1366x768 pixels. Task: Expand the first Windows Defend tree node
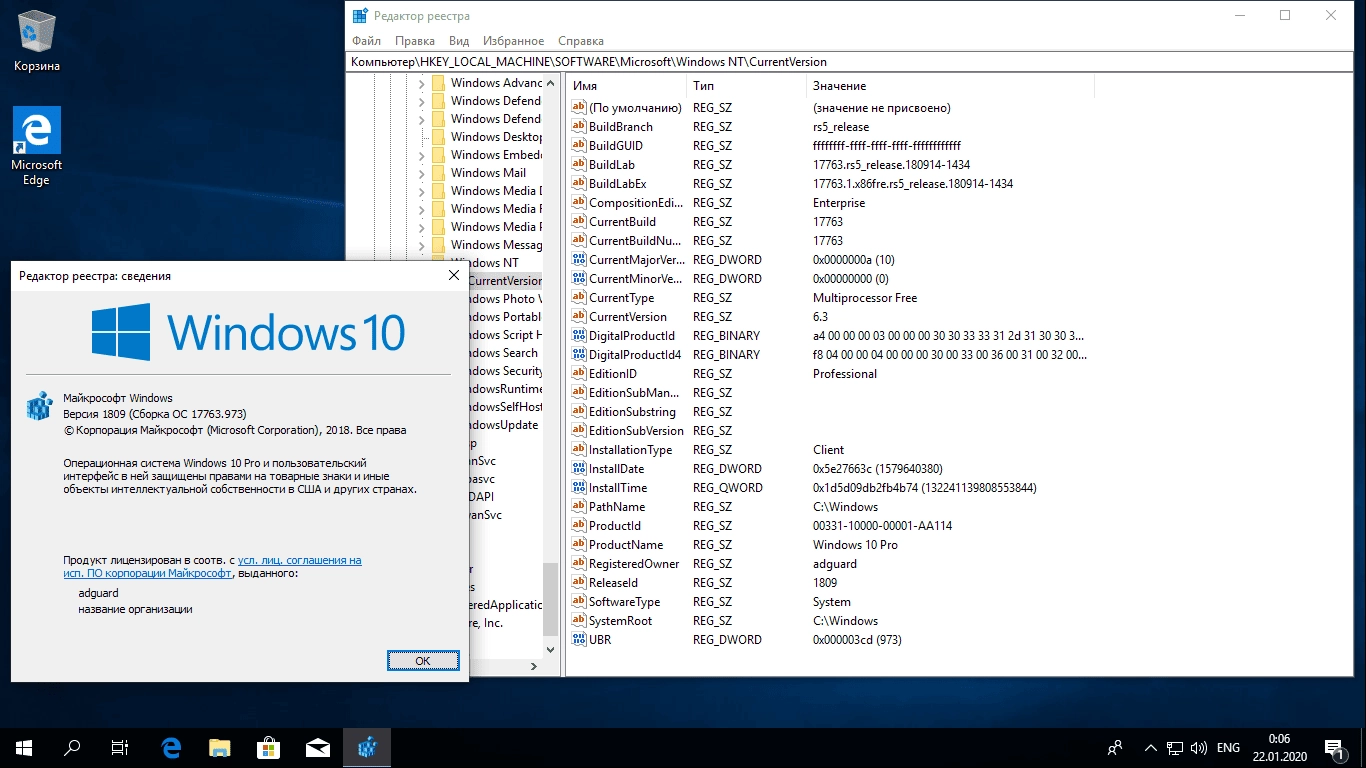click(x=421, y=102)
